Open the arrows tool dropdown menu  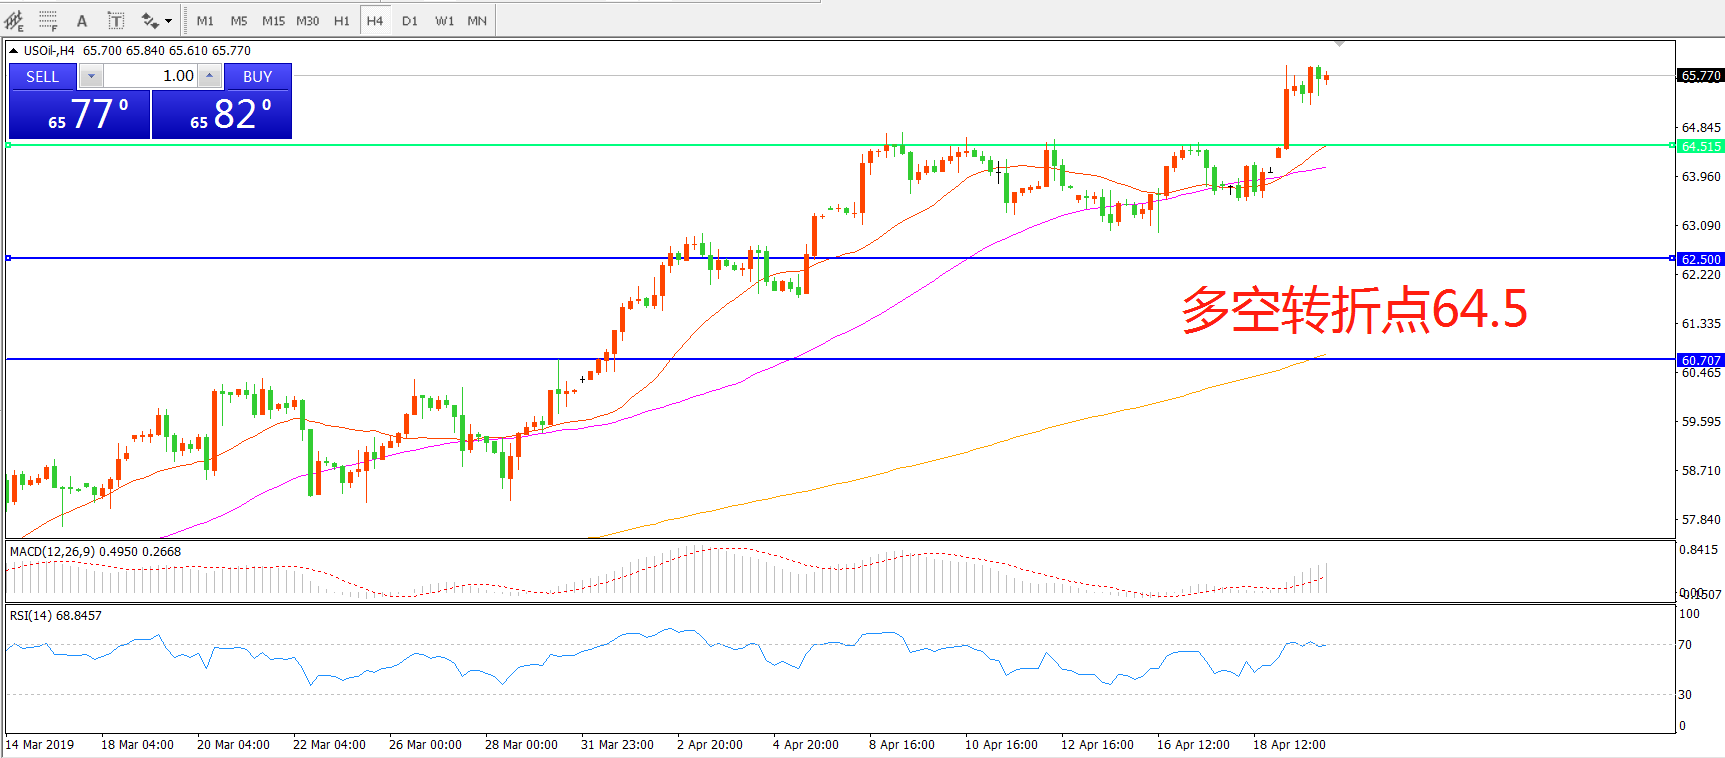point(168,21)
